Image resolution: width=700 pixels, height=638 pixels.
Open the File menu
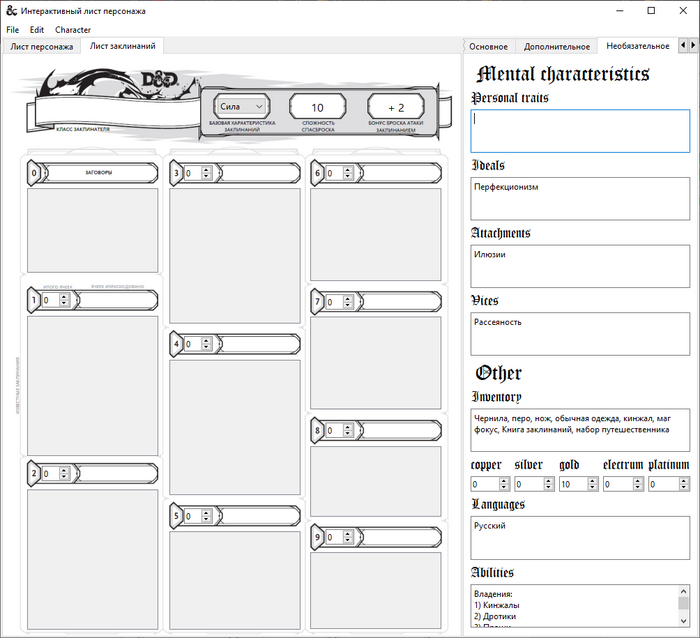pyautogui.click(x=12, y=30)
